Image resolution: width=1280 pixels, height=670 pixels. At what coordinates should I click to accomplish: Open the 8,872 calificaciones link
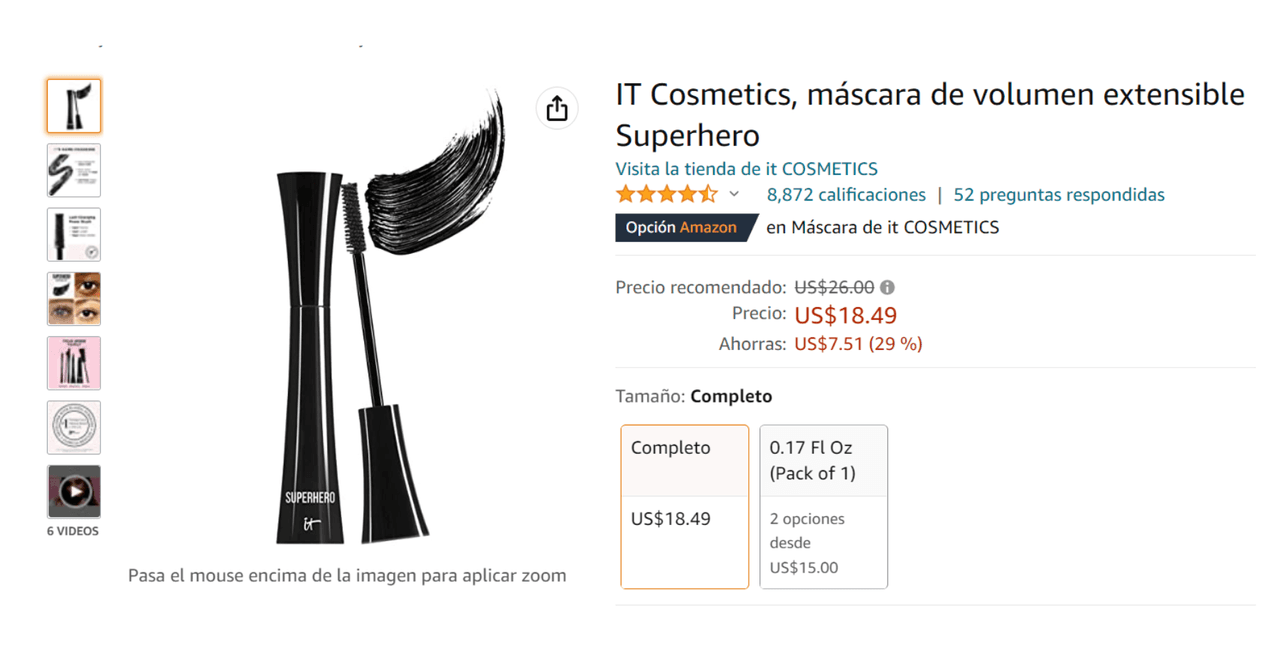[x=846, y=195]
